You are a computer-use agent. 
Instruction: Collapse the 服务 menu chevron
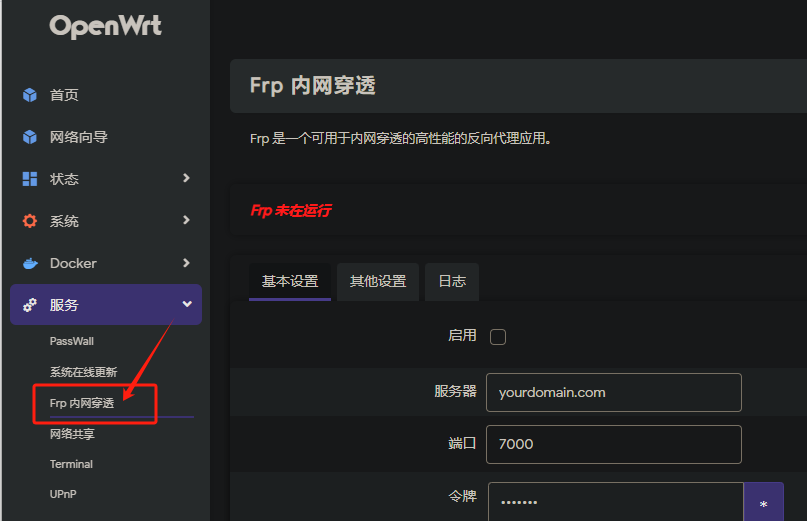pyautogui.click(x=187, y=304)
